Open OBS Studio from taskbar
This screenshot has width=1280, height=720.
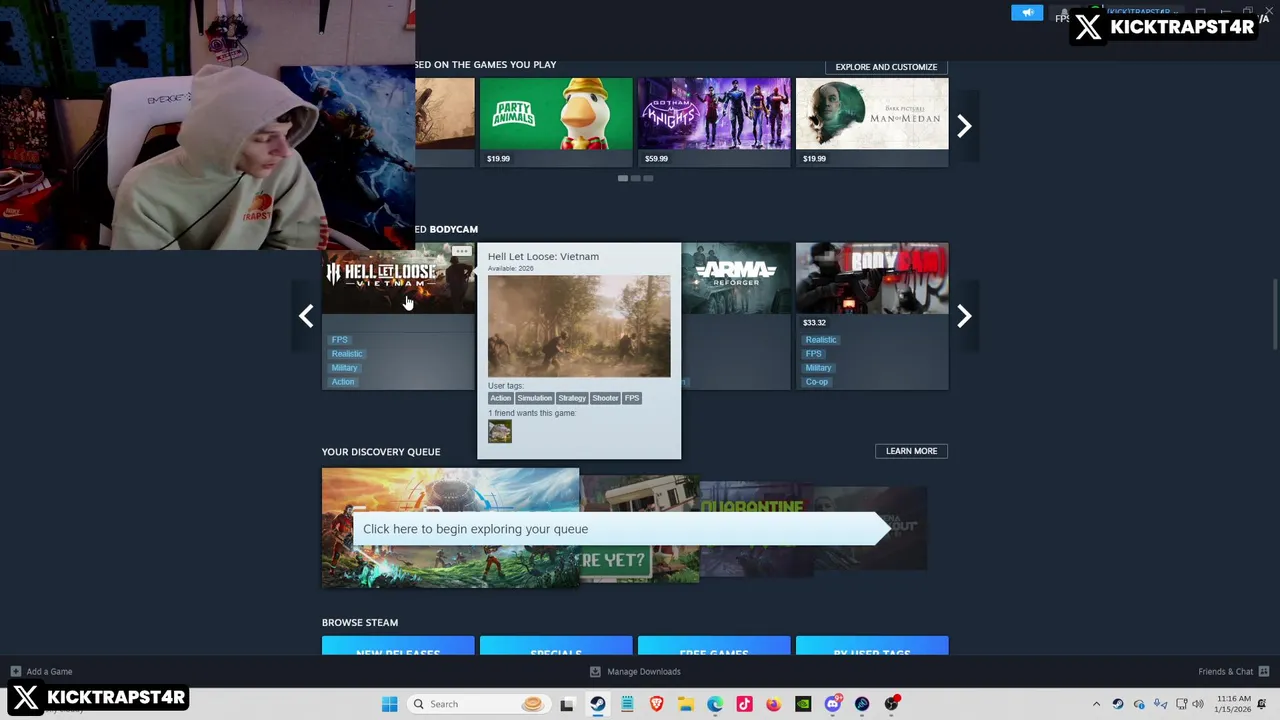891,704
